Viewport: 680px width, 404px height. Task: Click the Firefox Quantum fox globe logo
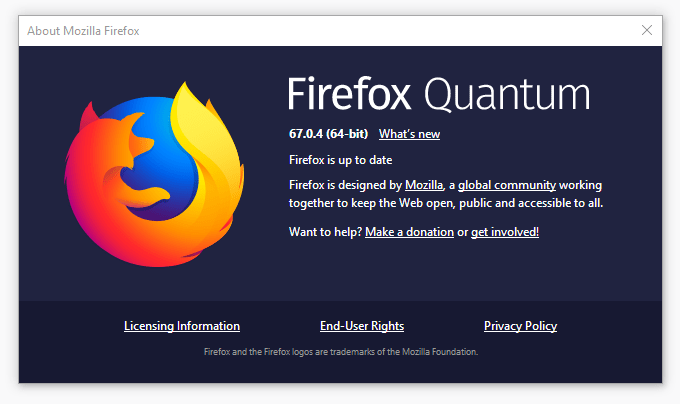(154, 174)
